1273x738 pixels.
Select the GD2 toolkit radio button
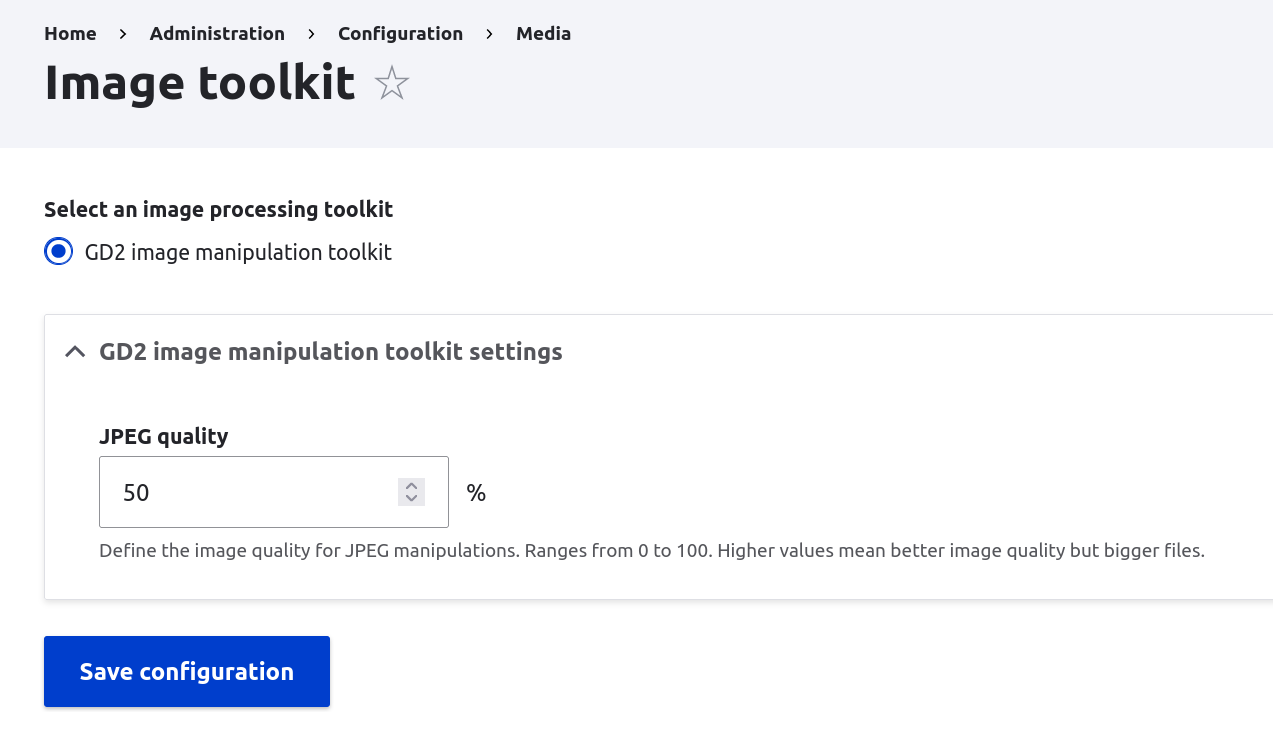tap(59, 252)
